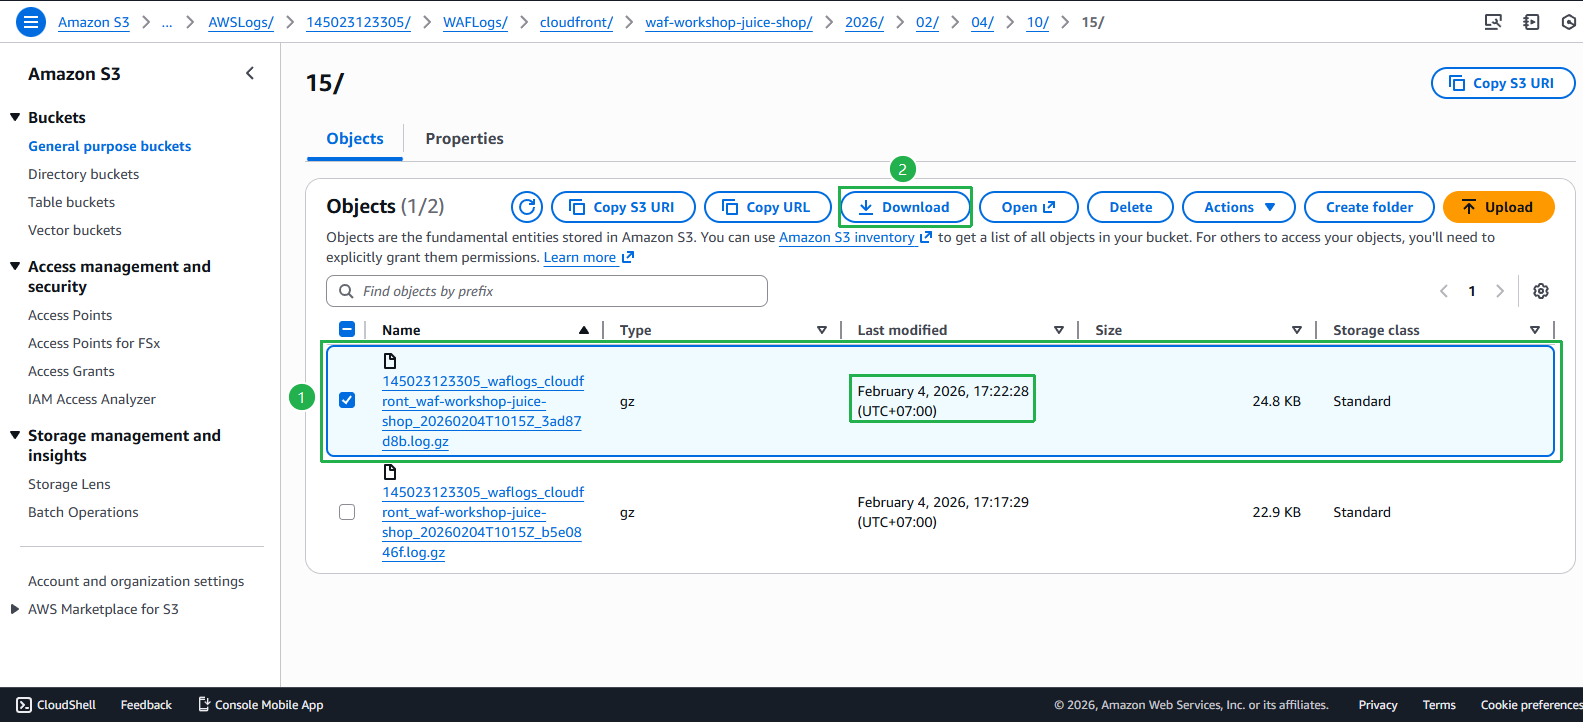Screen dimensions: 1583x722
Task: Open Feedback in the footer
Action: (146, 705)
